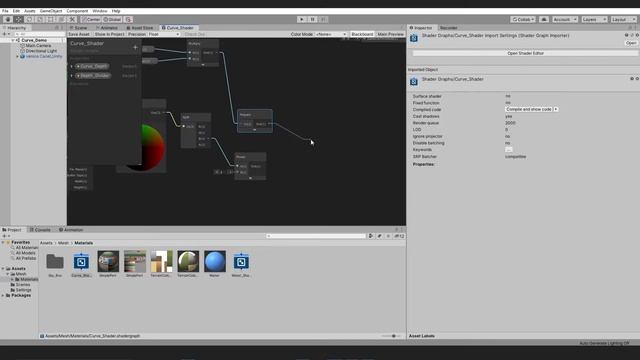640x360 pixels.
Task: Open the cloud services icon
Action: click(x=544, y=19)
